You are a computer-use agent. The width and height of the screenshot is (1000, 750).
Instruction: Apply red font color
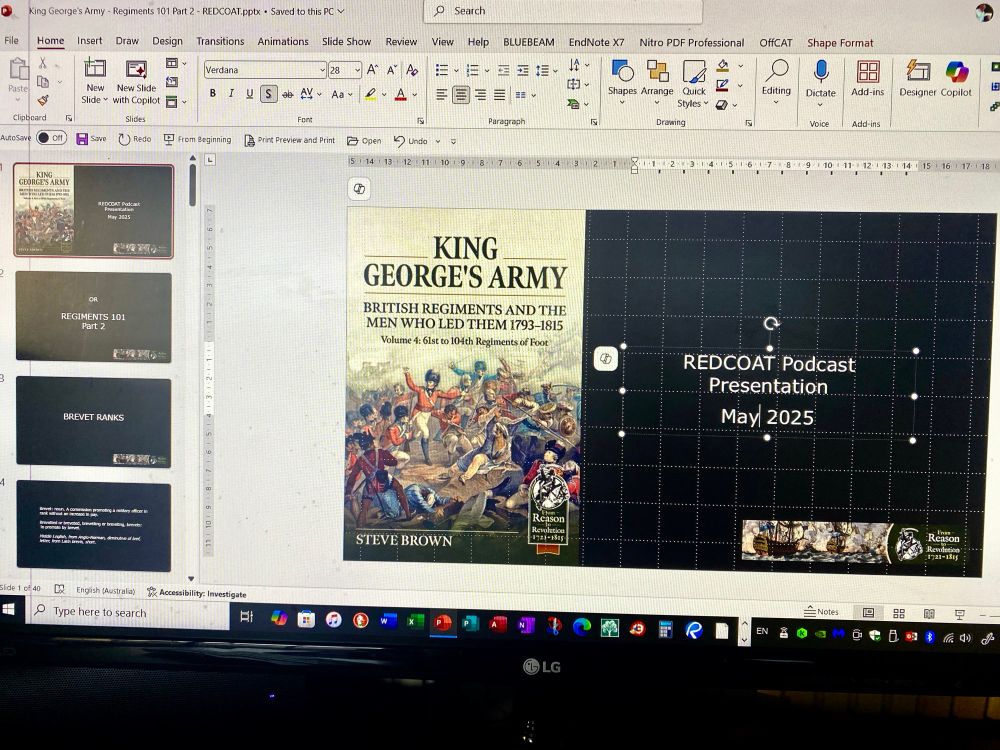coord(401,94)
